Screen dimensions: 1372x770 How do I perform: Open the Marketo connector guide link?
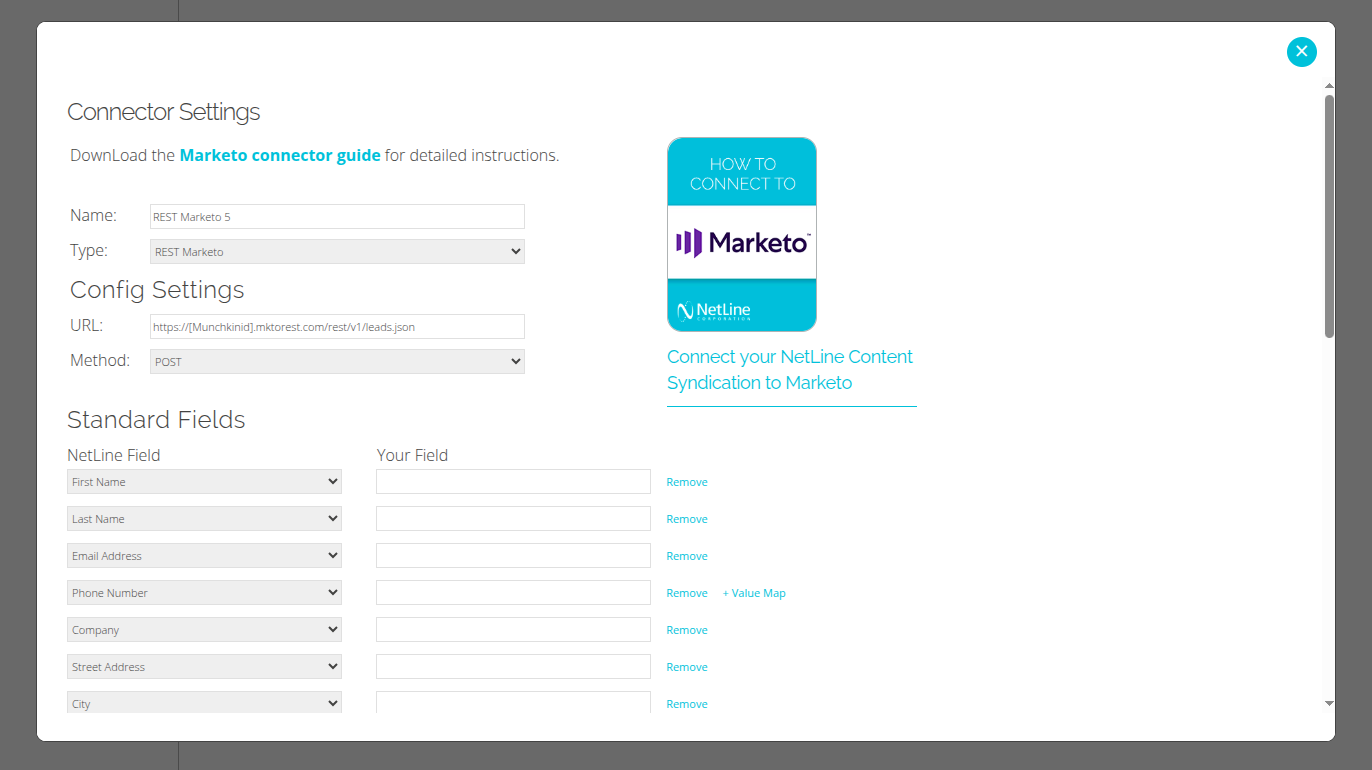[x=280, y=155]
